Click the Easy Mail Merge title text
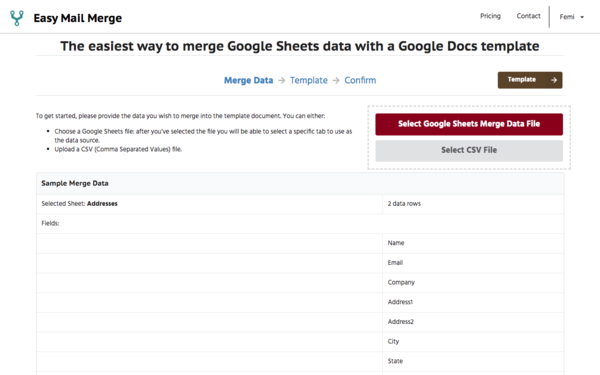 coord(78,18)
